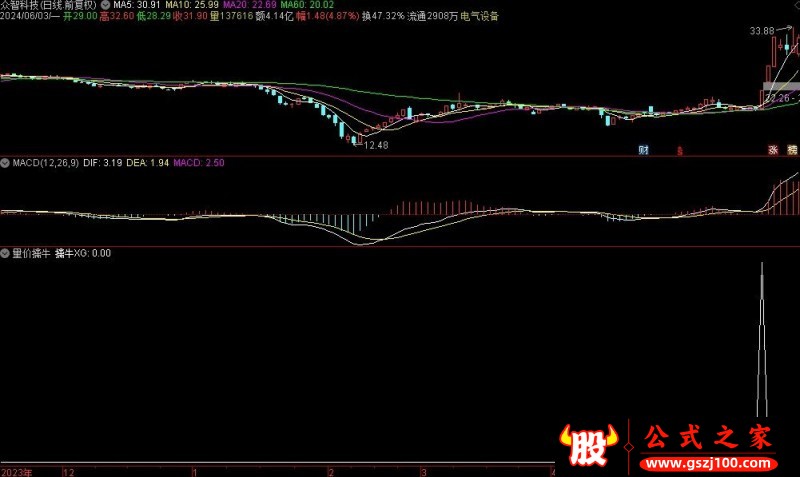Click the DIF: 3.19 value

(x=103, y=163)
